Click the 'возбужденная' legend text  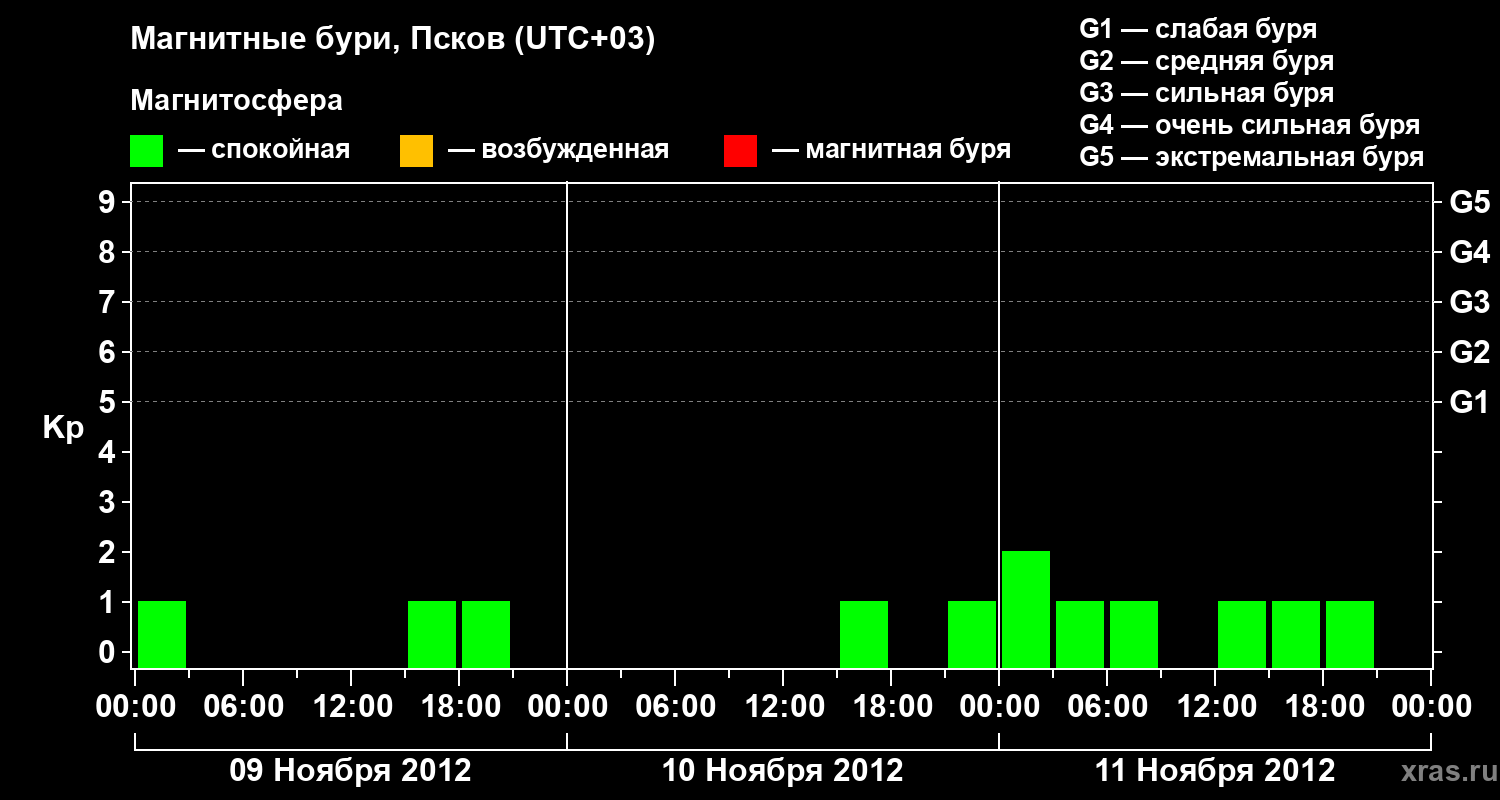pos(575,152)
